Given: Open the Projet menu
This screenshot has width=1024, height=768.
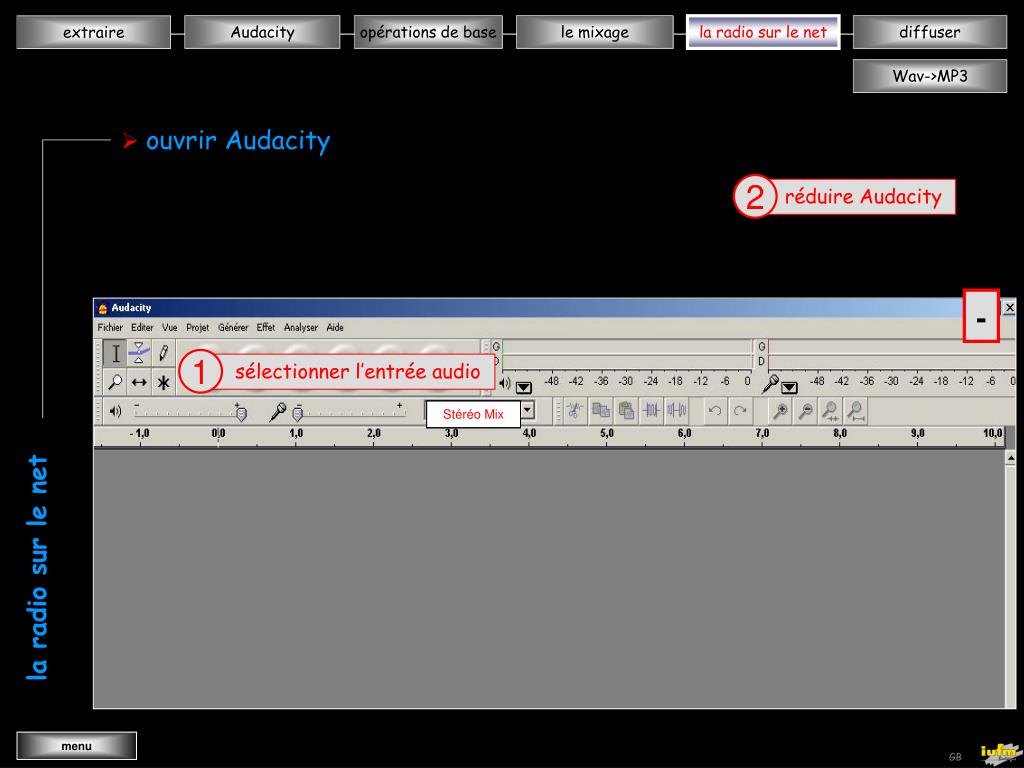Looking at the screenshot, I should (197, 327).
